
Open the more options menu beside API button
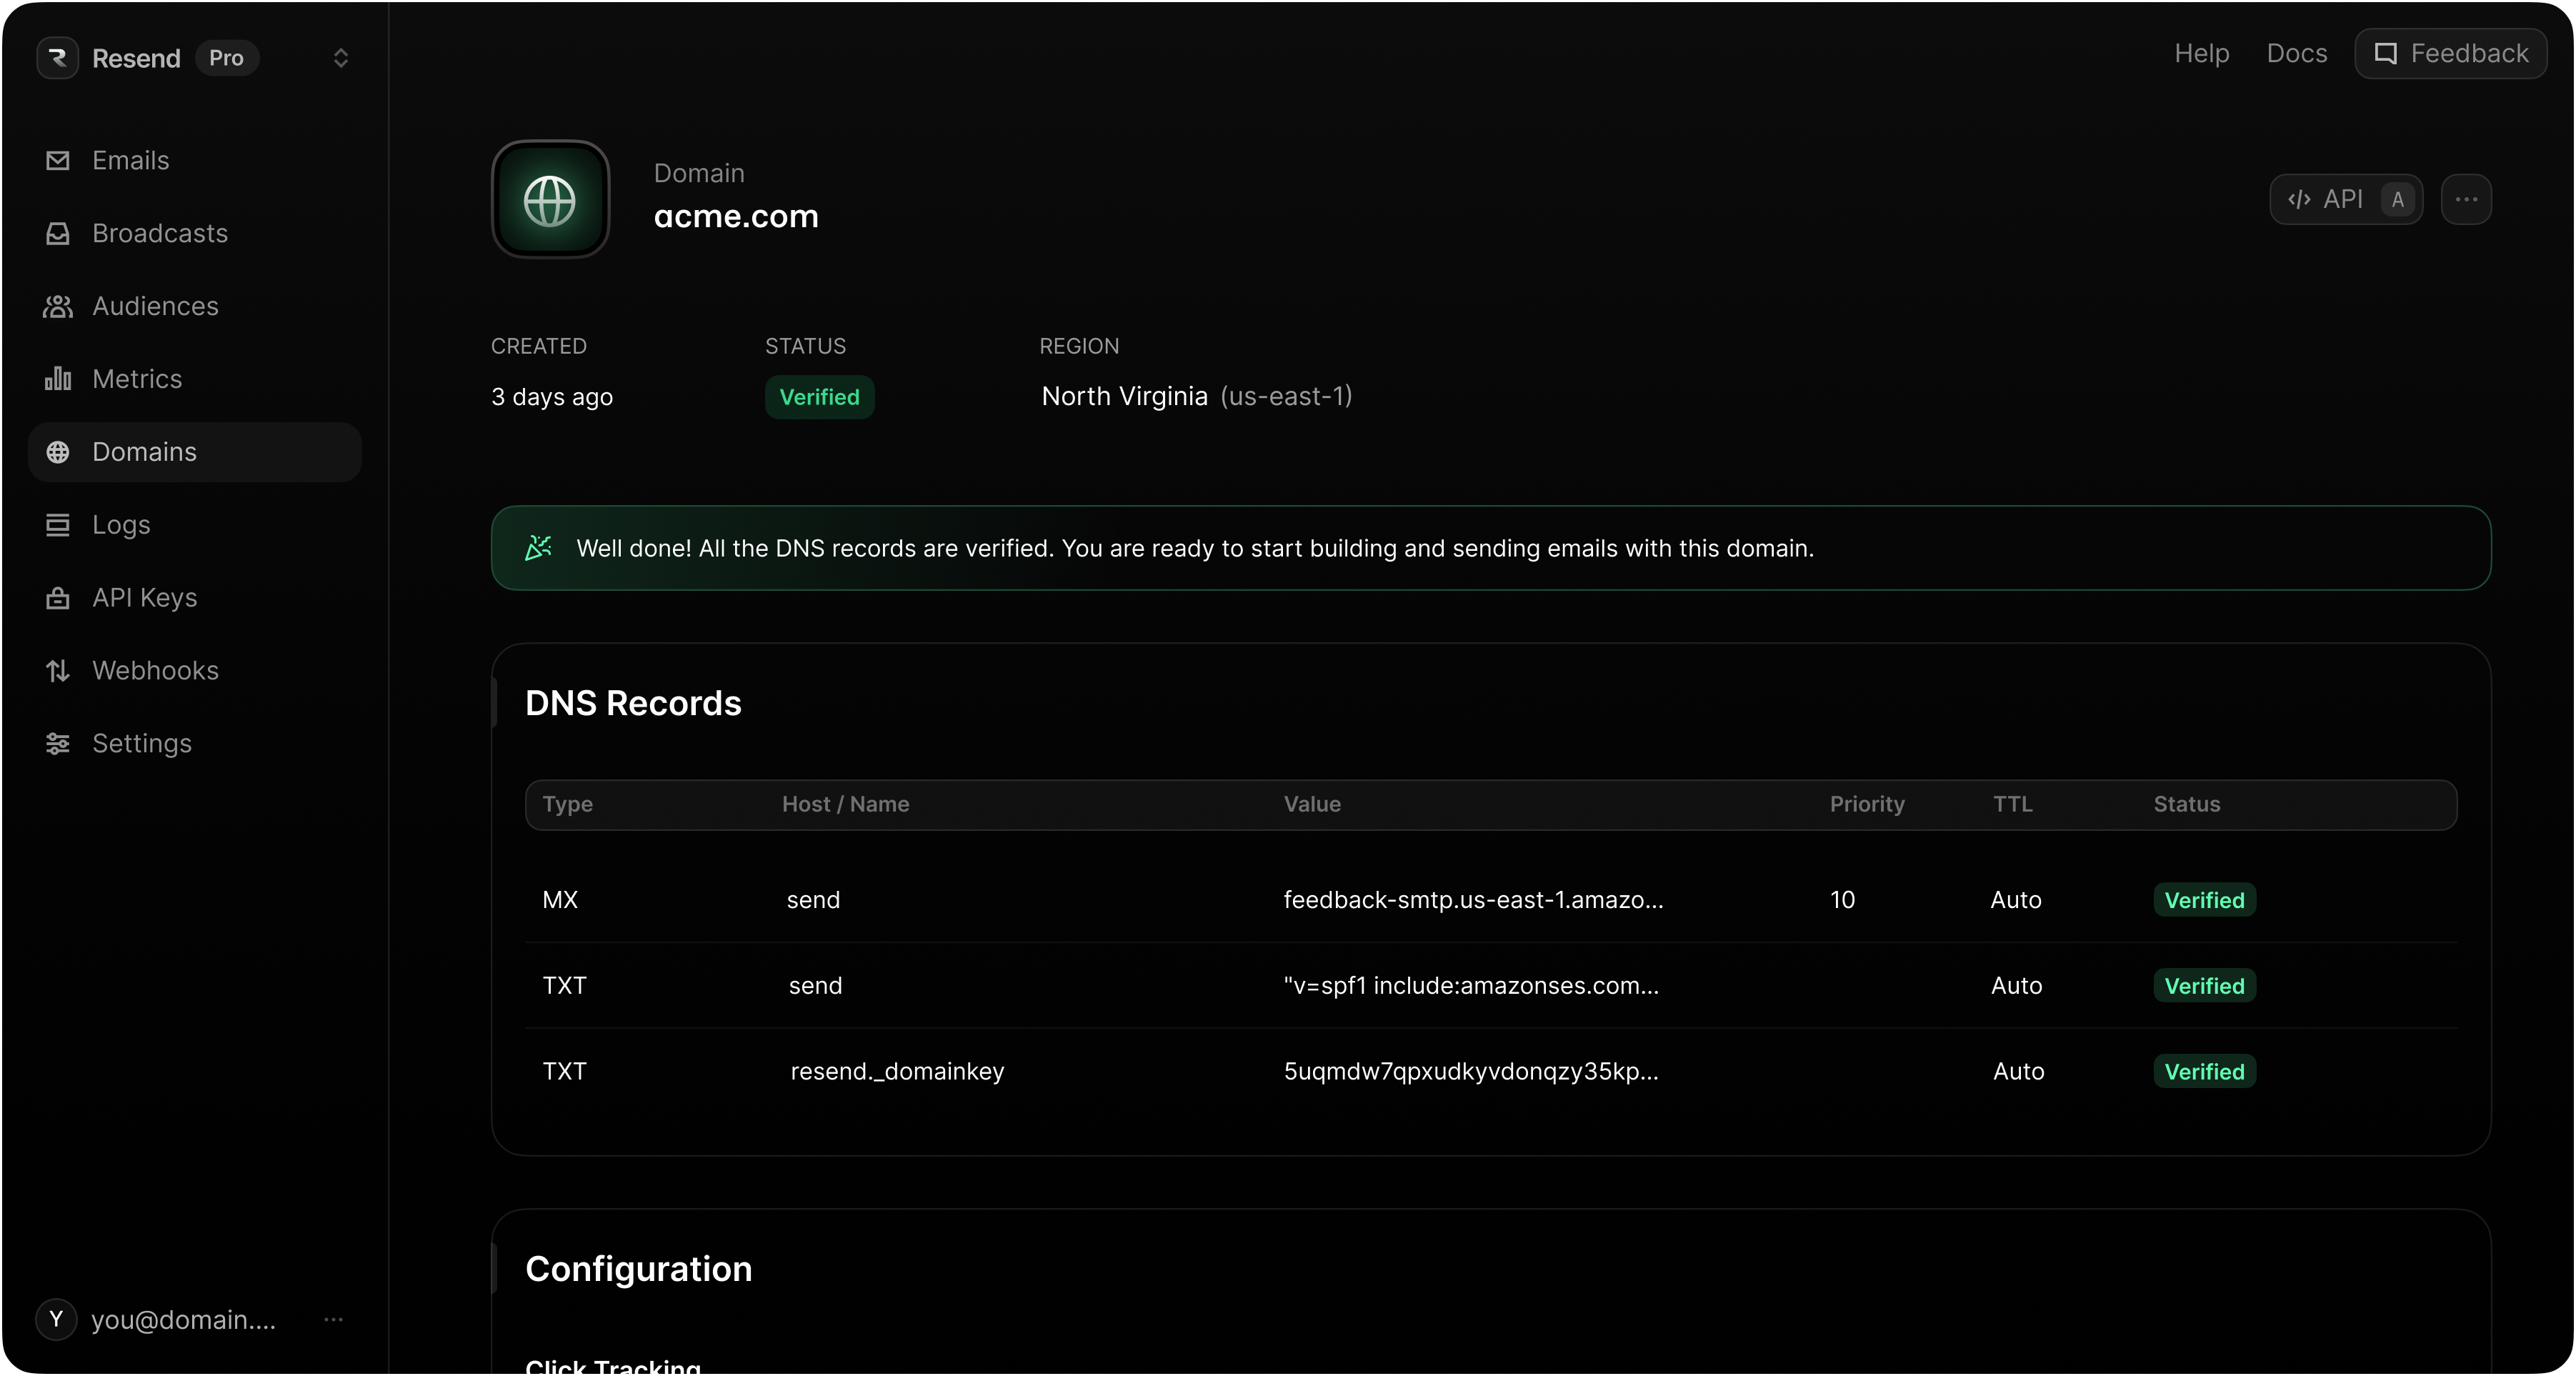(x=2466, y=199)
